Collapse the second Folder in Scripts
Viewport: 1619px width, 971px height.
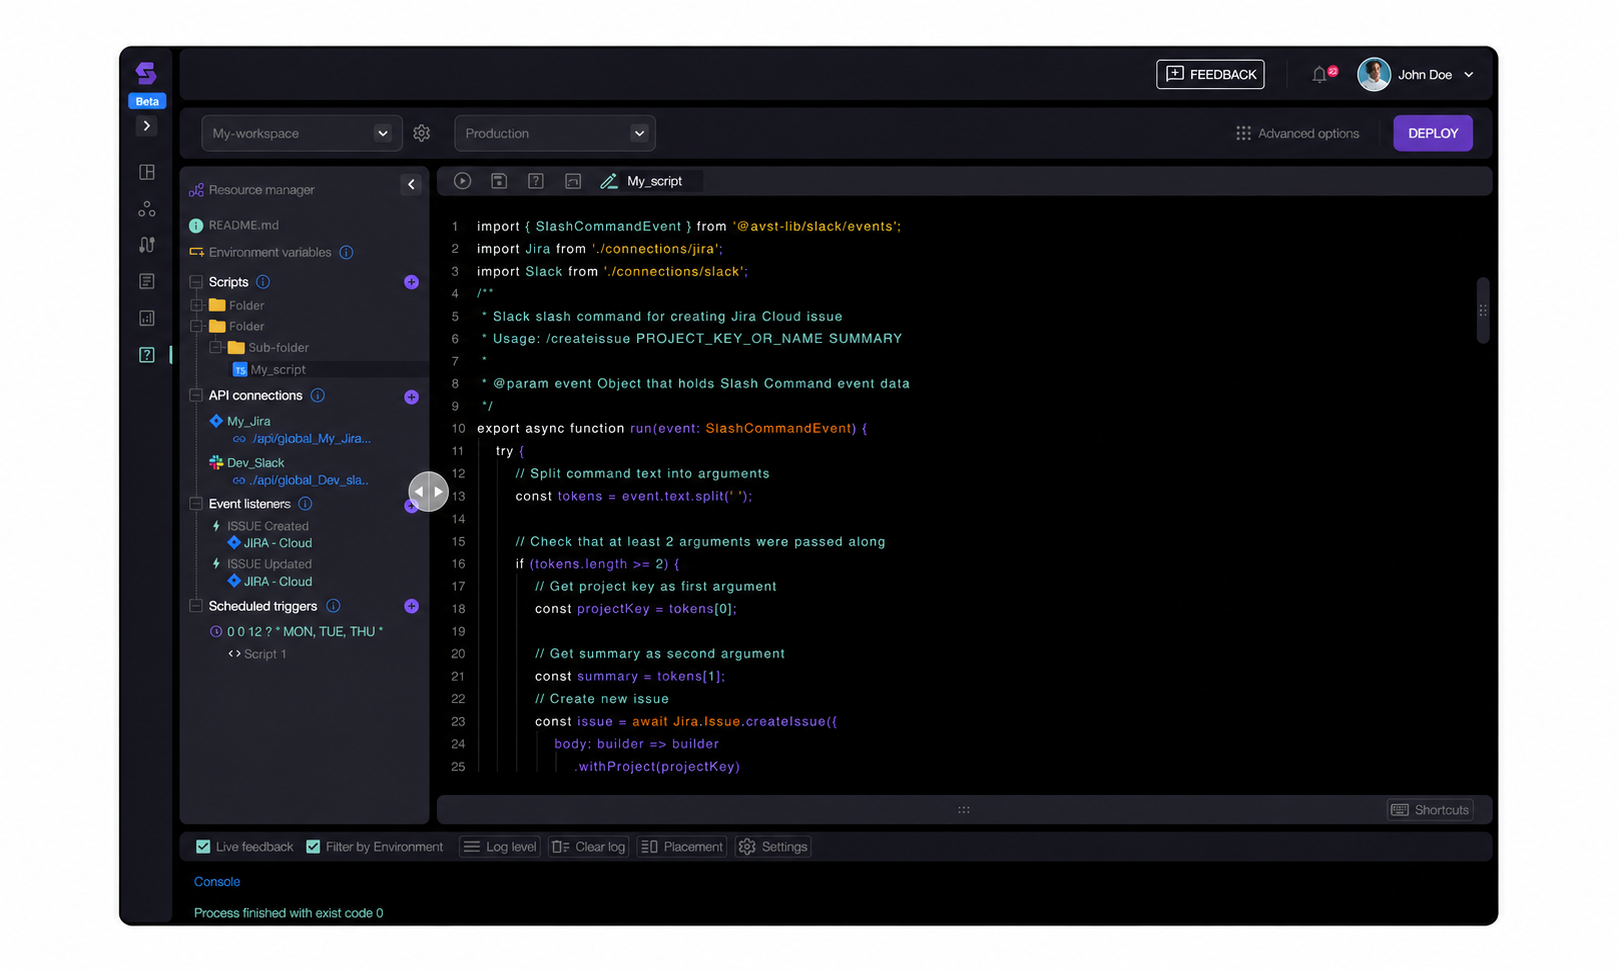coord(197,326)
